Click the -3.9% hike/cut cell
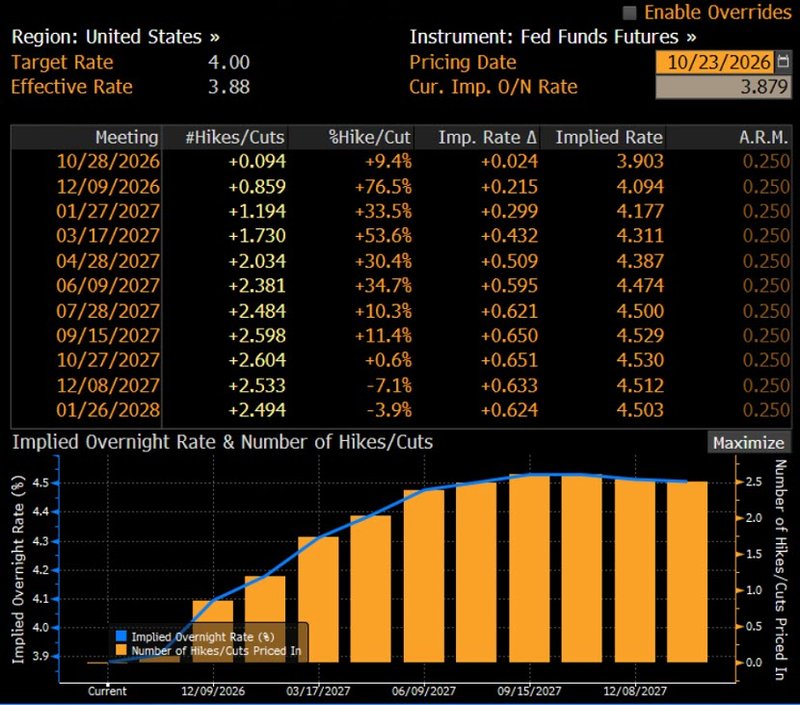 point(389,410)
